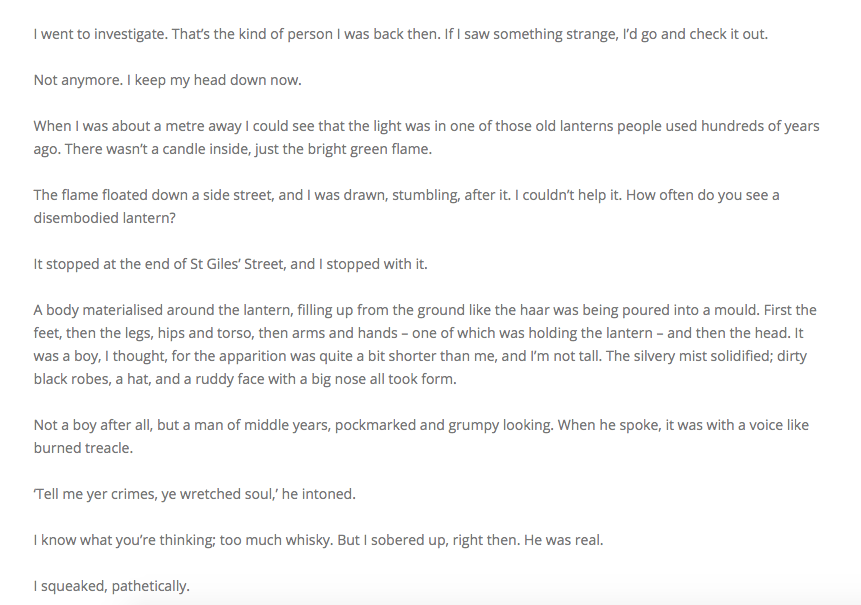Click the line starting 'was a boy, I thought'

point(400,356)
